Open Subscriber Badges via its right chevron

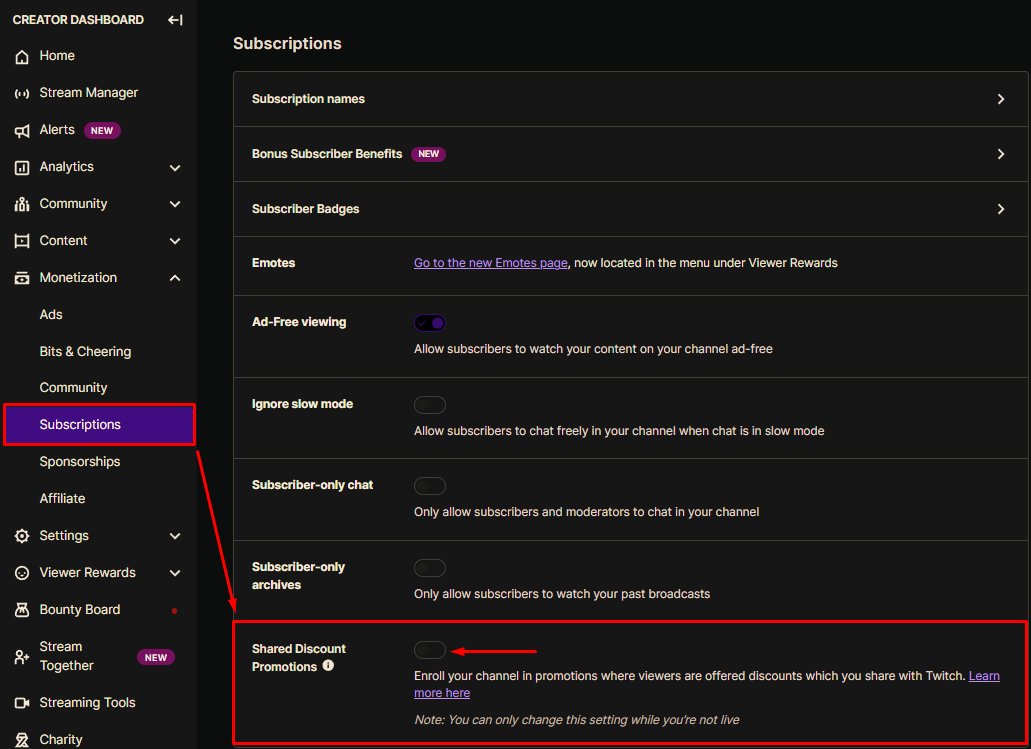1001,209
